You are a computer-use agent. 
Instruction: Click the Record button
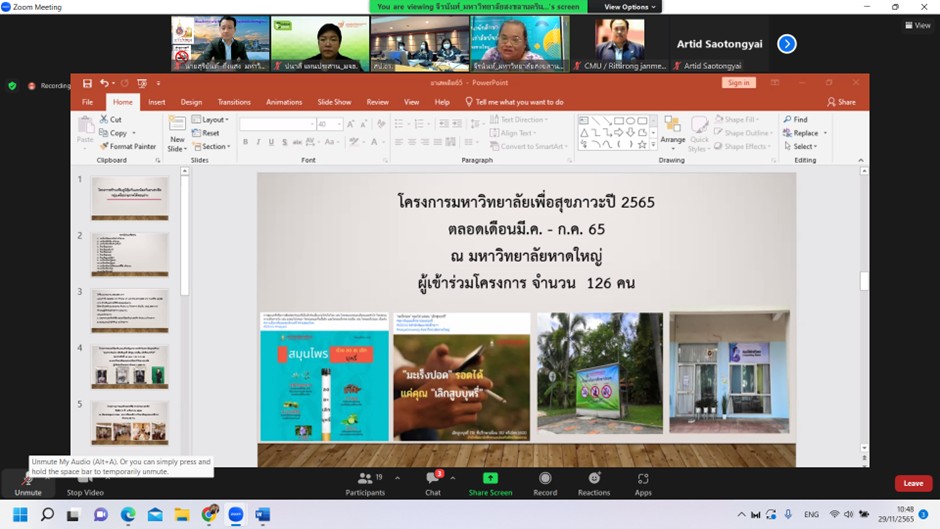[545, 484]
